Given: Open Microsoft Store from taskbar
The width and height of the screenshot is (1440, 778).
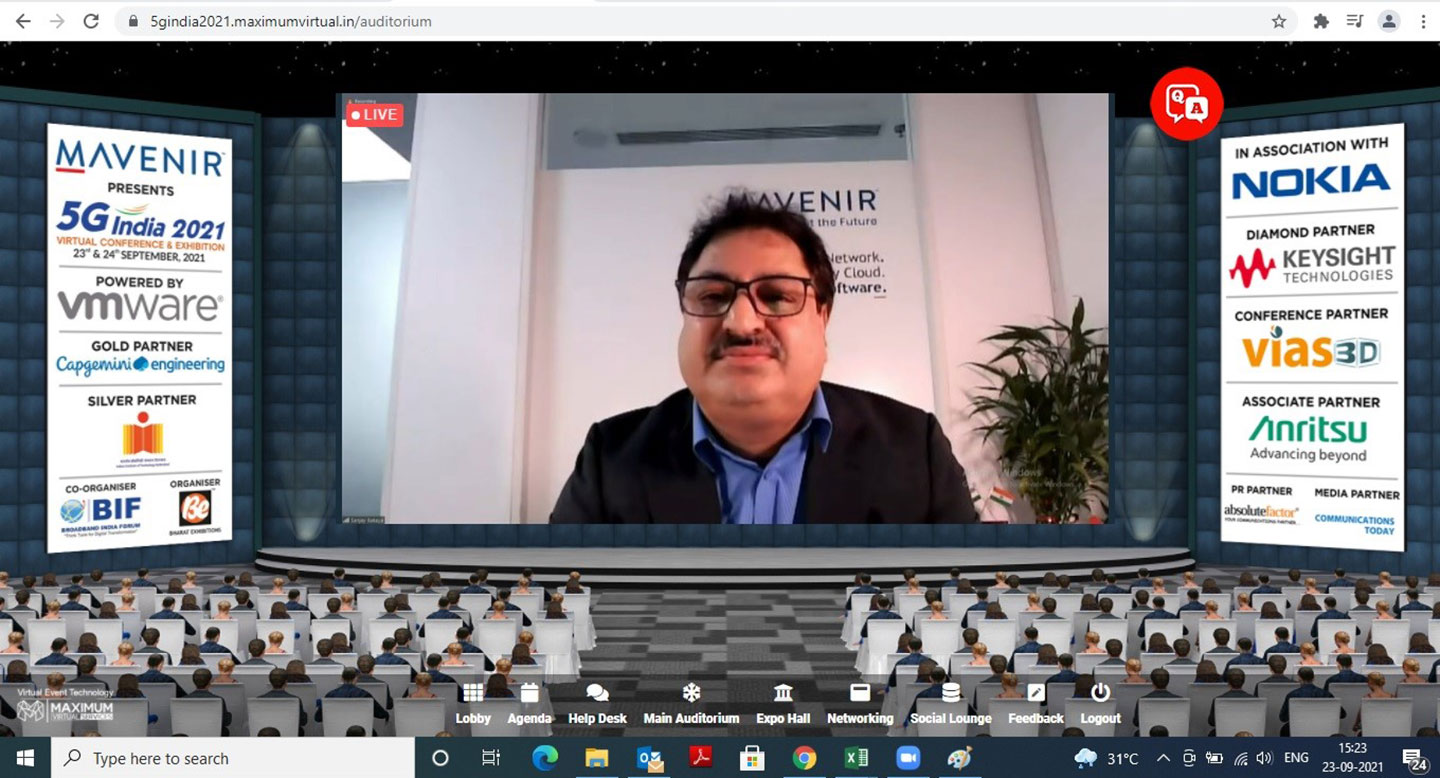Looking at the screenshot, I should 753,758.
